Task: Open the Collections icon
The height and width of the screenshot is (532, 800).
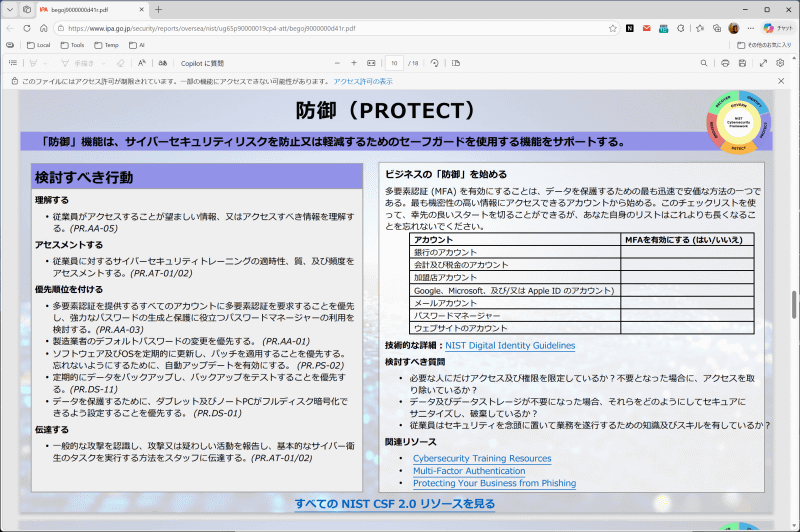Action: [x=717, y=28]
